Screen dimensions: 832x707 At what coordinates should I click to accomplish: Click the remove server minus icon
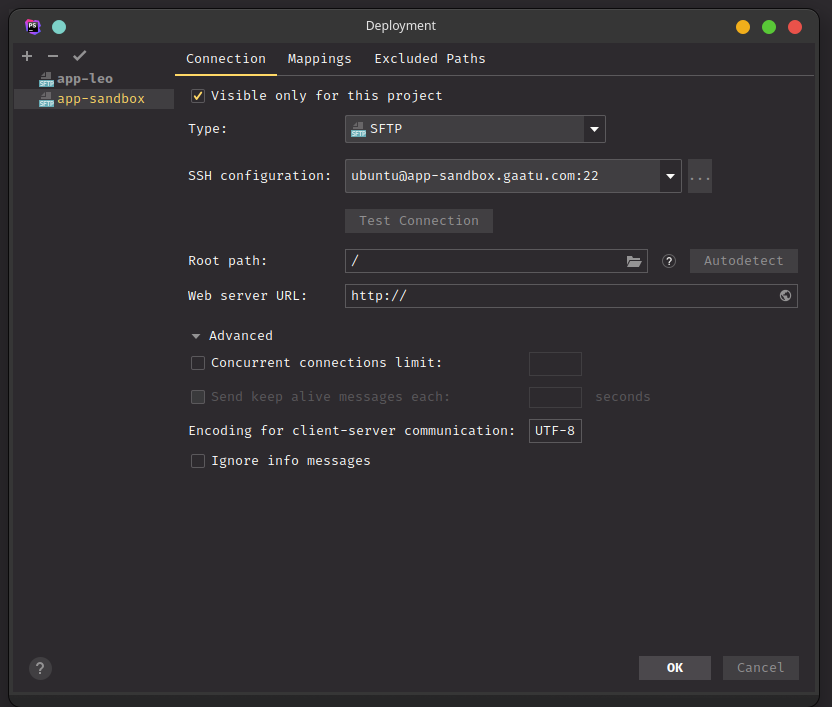point(53,56)
